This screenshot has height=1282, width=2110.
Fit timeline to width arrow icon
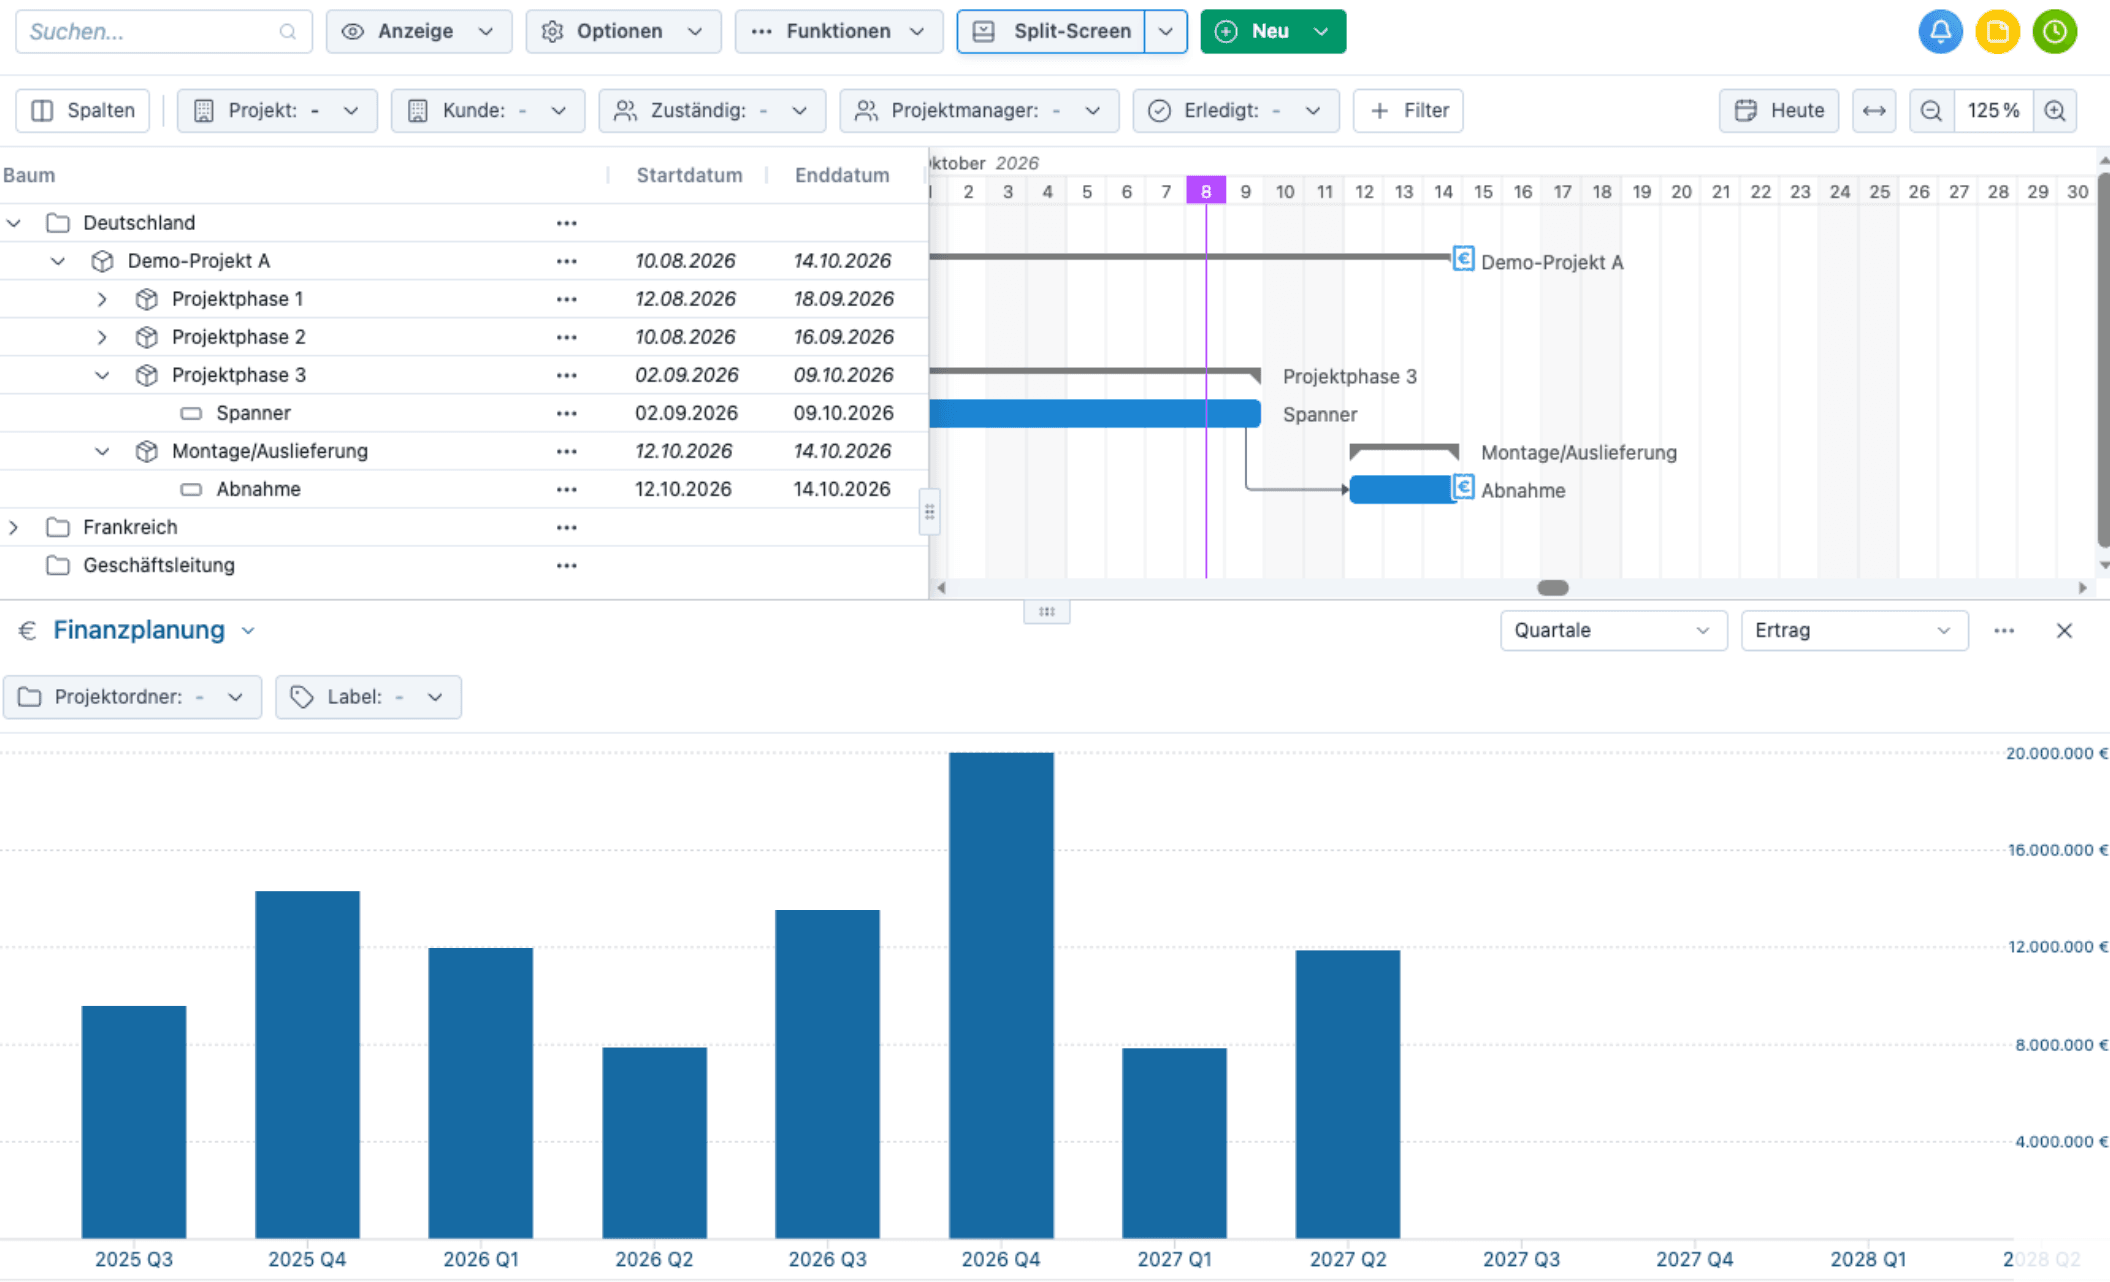[1874, 110]
